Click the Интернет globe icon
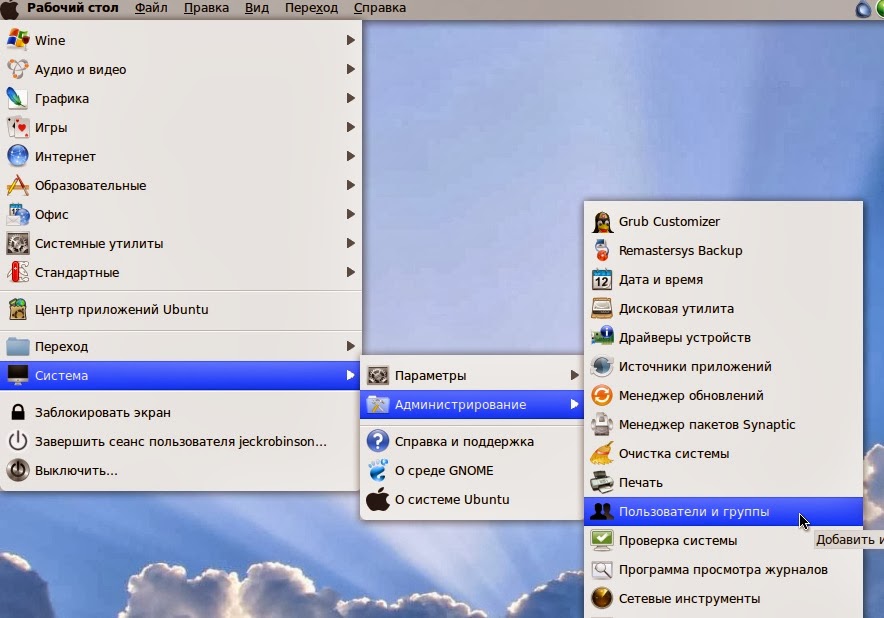This screenshot has width=884, height=618. click(x=18, y=156)
